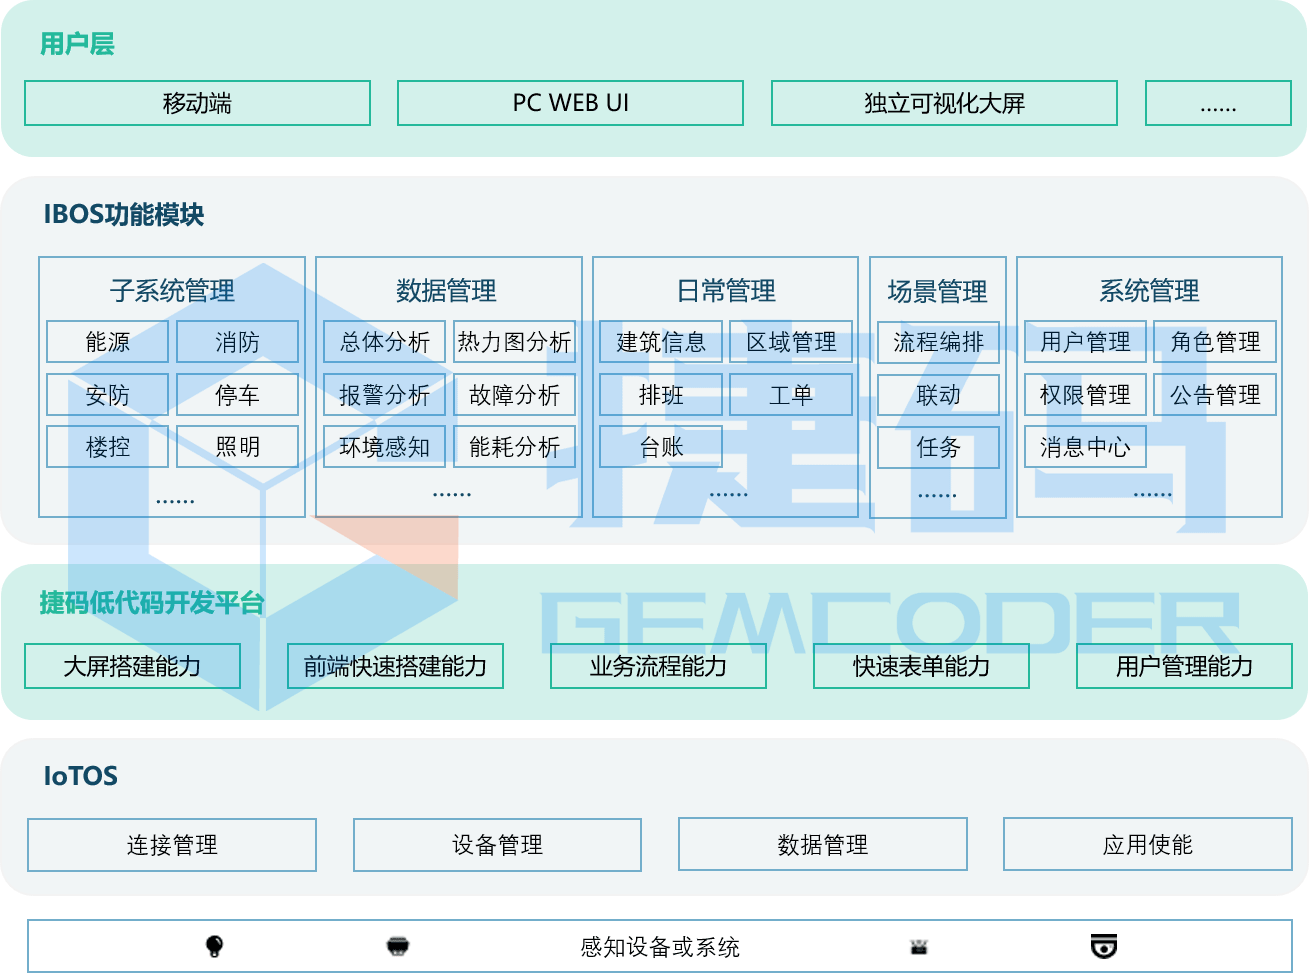Click the 用户管理能力 box
Viewport: 1309px width, 974px height.
[x=1185, y=666]
